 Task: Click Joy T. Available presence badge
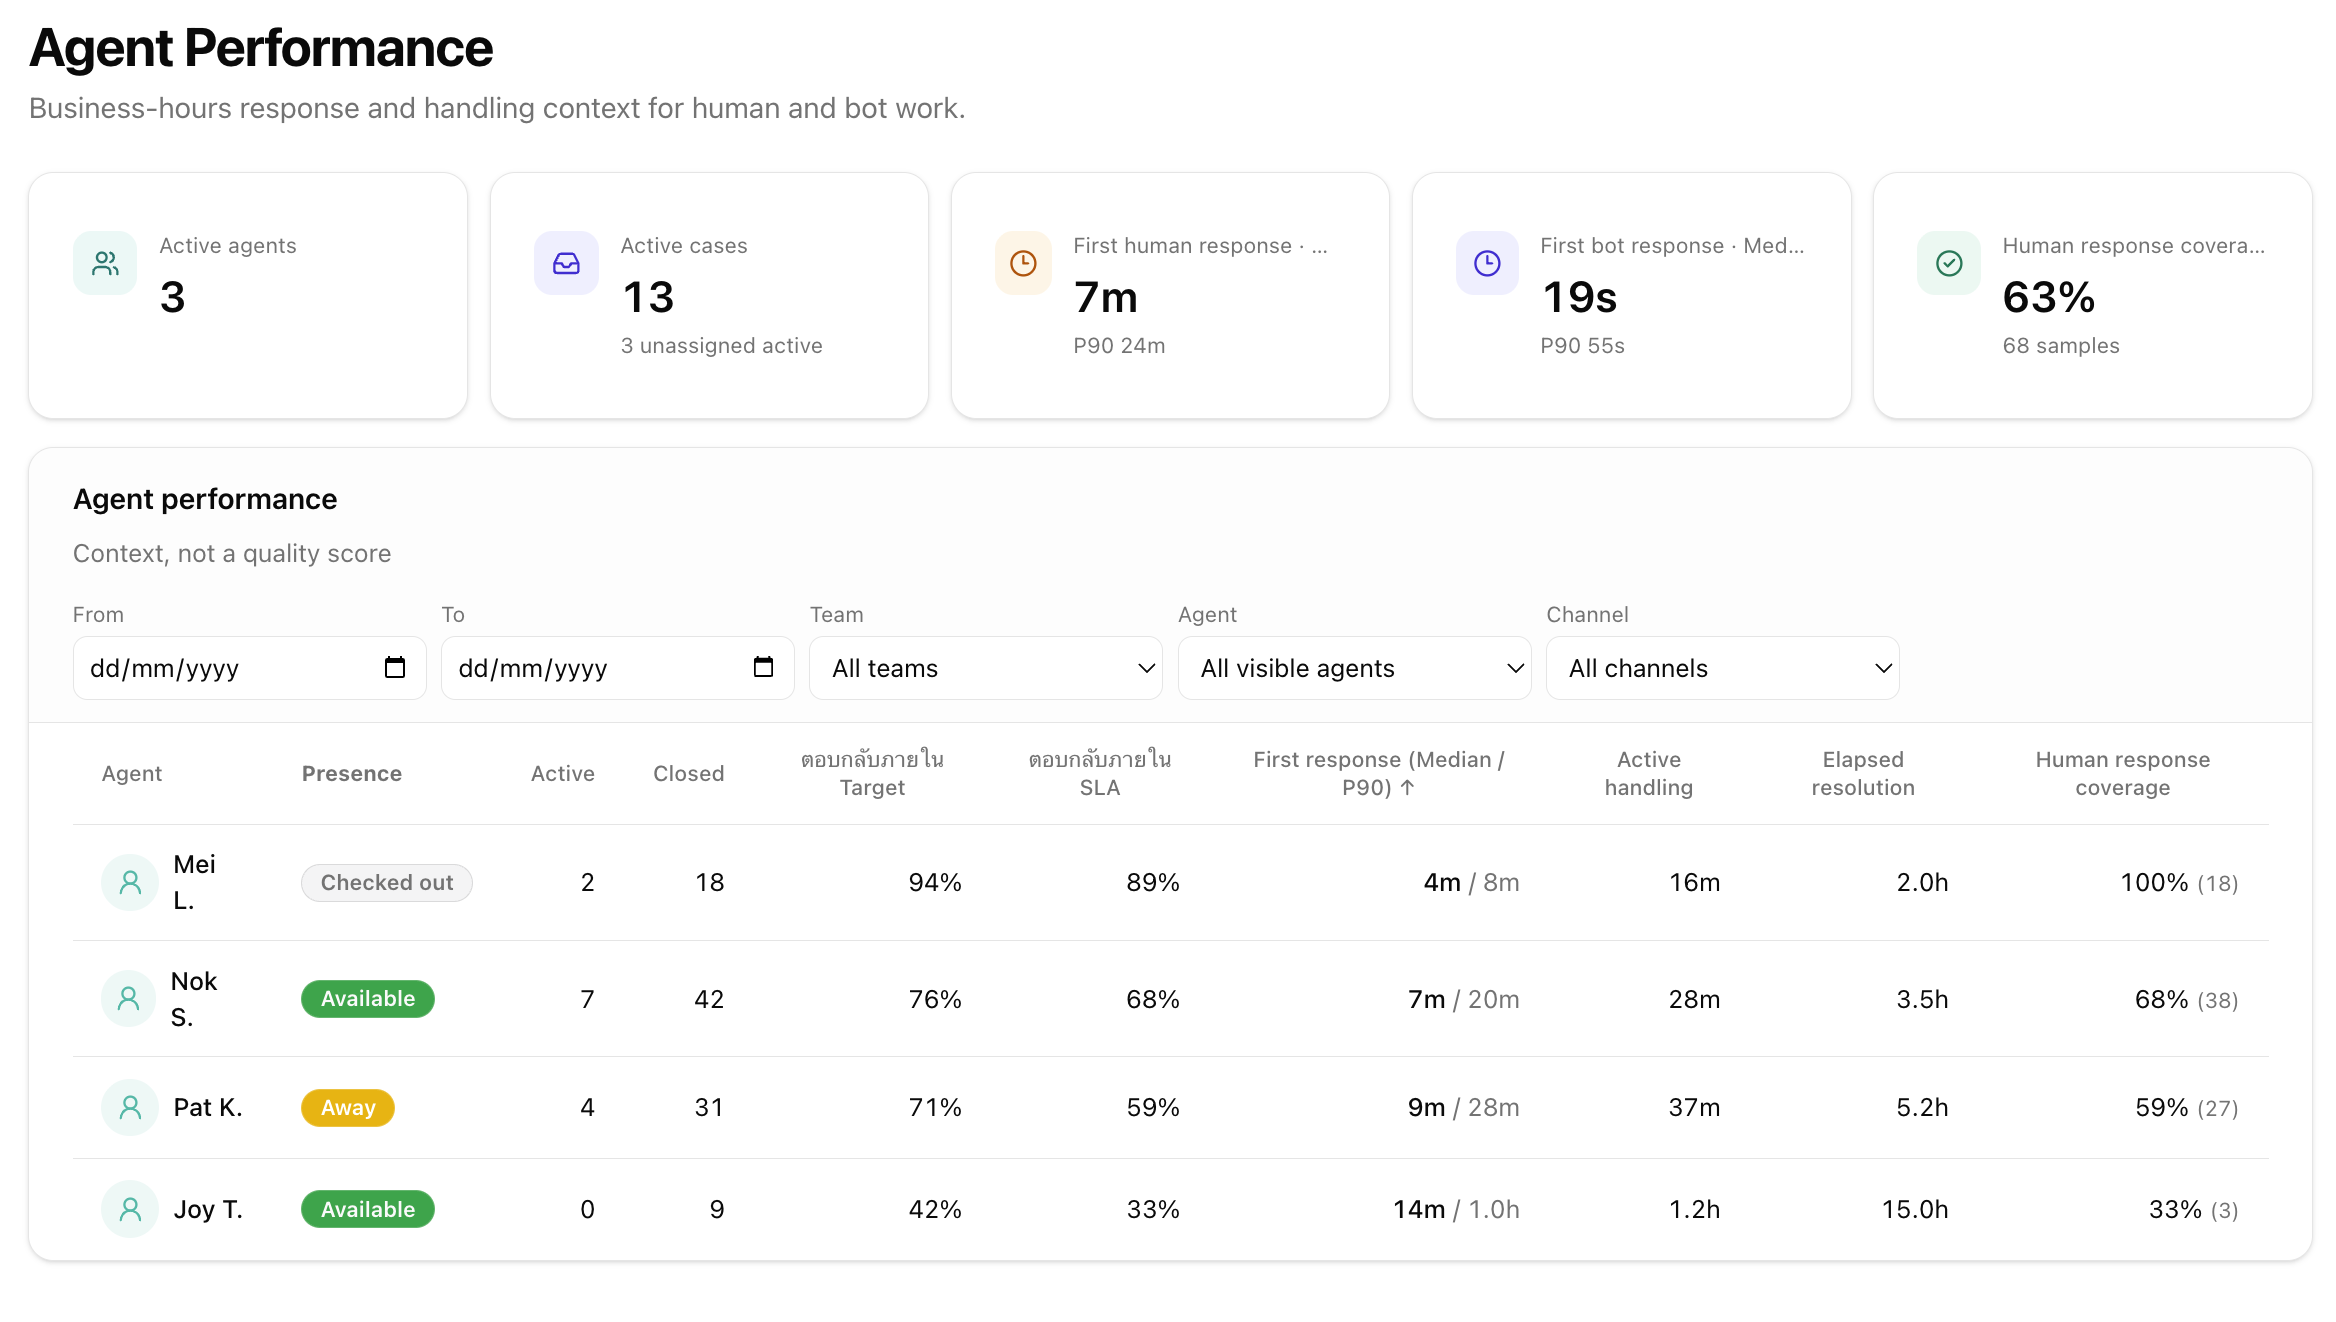pyautogui.click(x=368, y=1209)
